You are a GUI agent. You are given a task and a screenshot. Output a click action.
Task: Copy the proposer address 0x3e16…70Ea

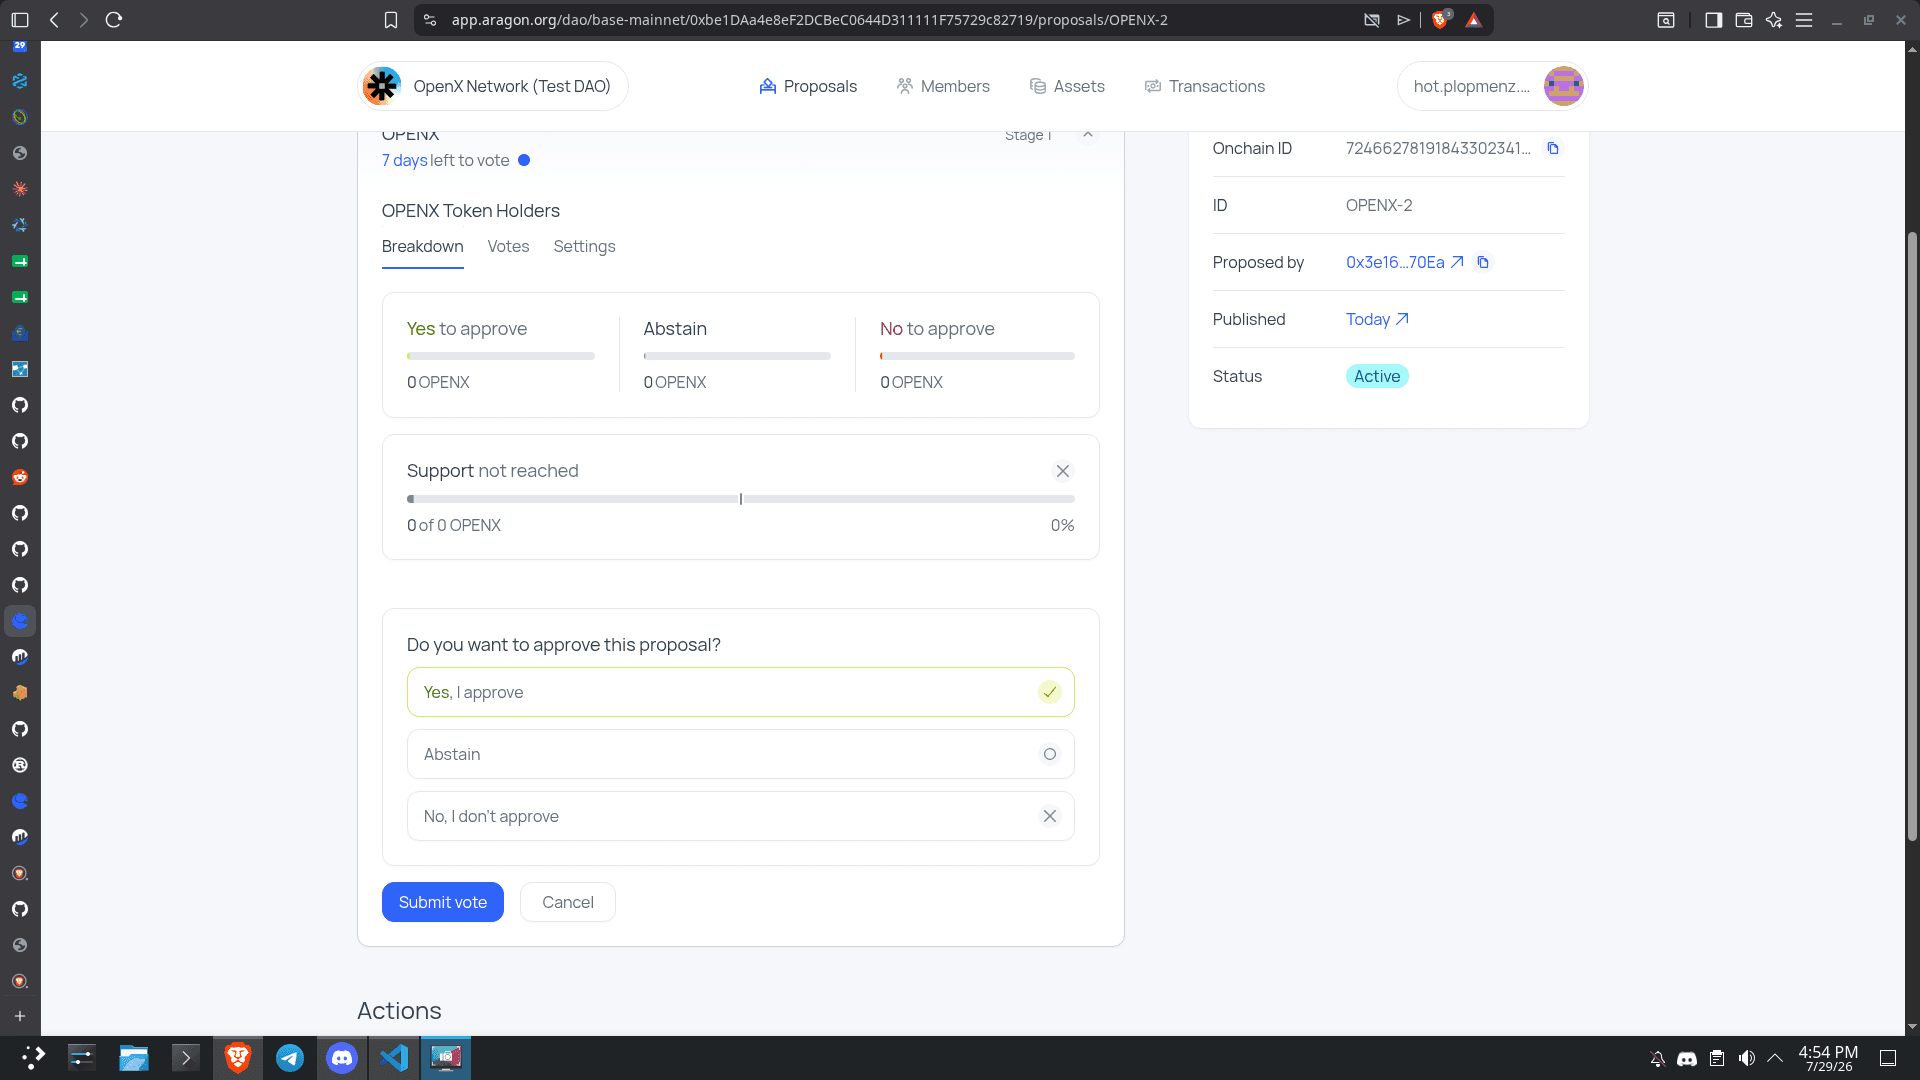coord(1483,262)
